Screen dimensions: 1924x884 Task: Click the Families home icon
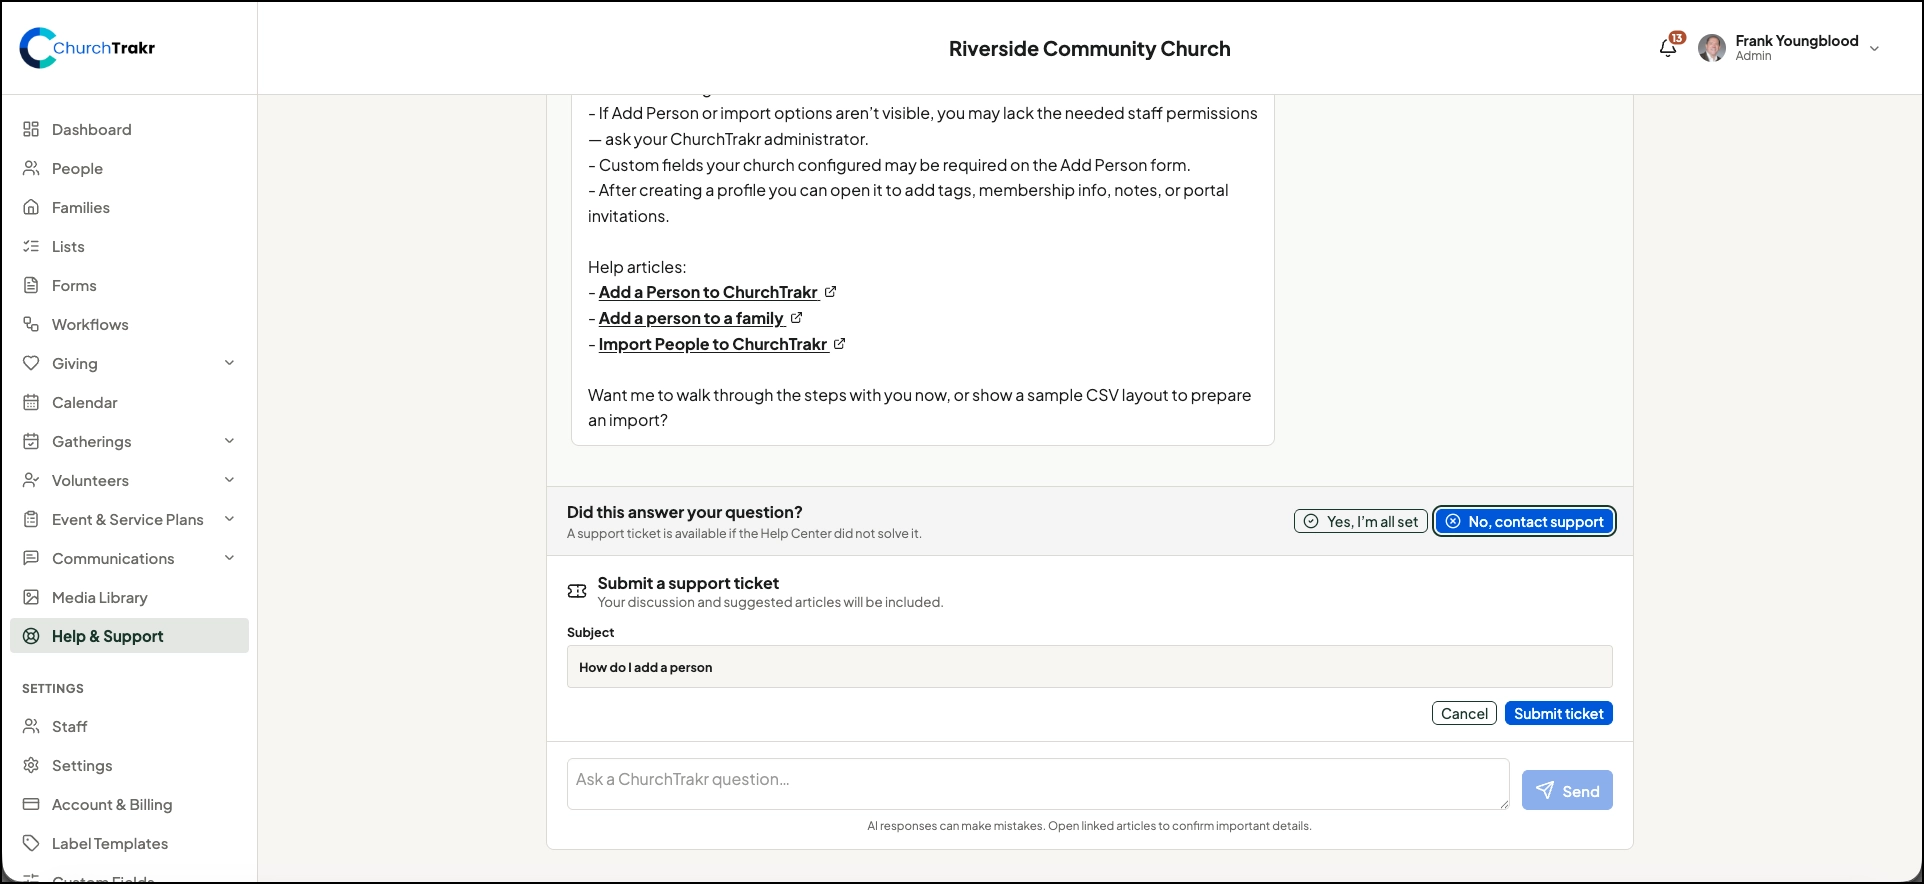[31, 207]
